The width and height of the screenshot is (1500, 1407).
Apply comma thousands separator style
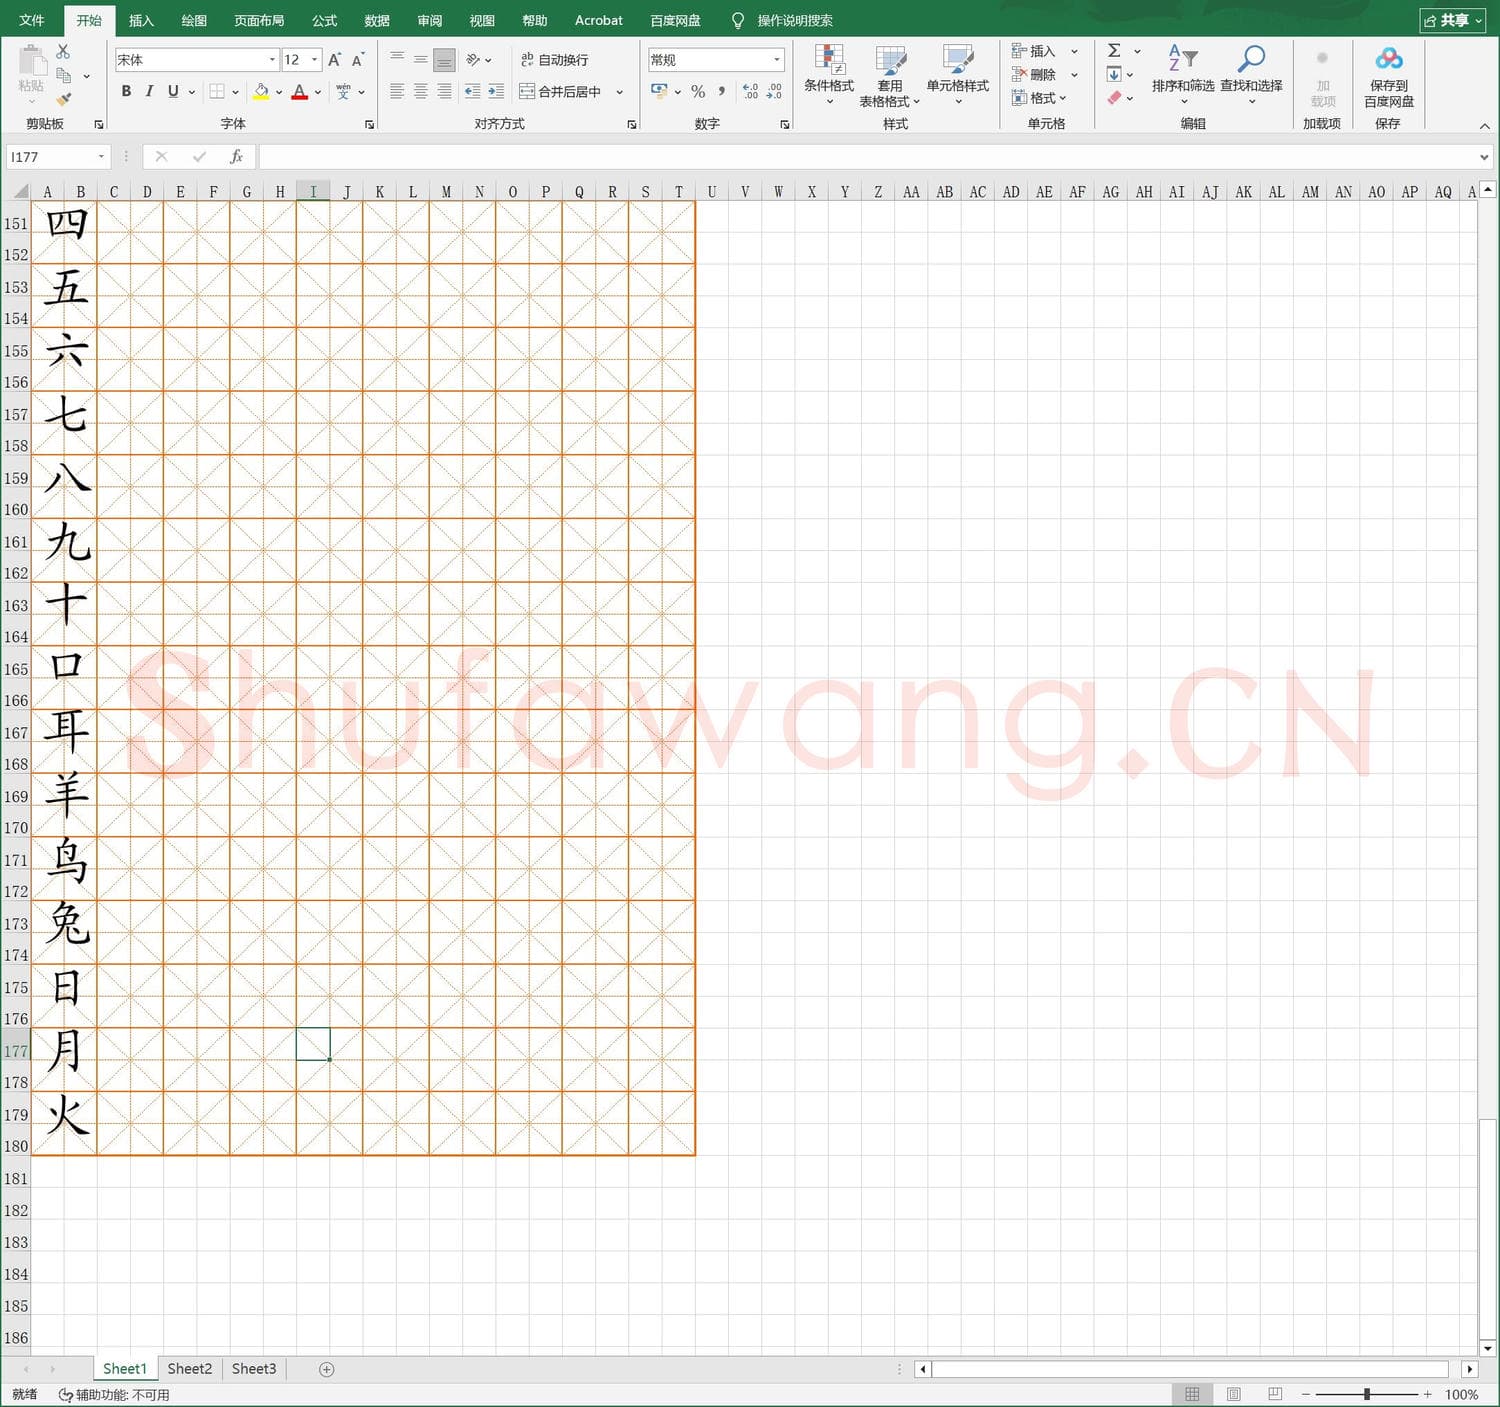722,91
